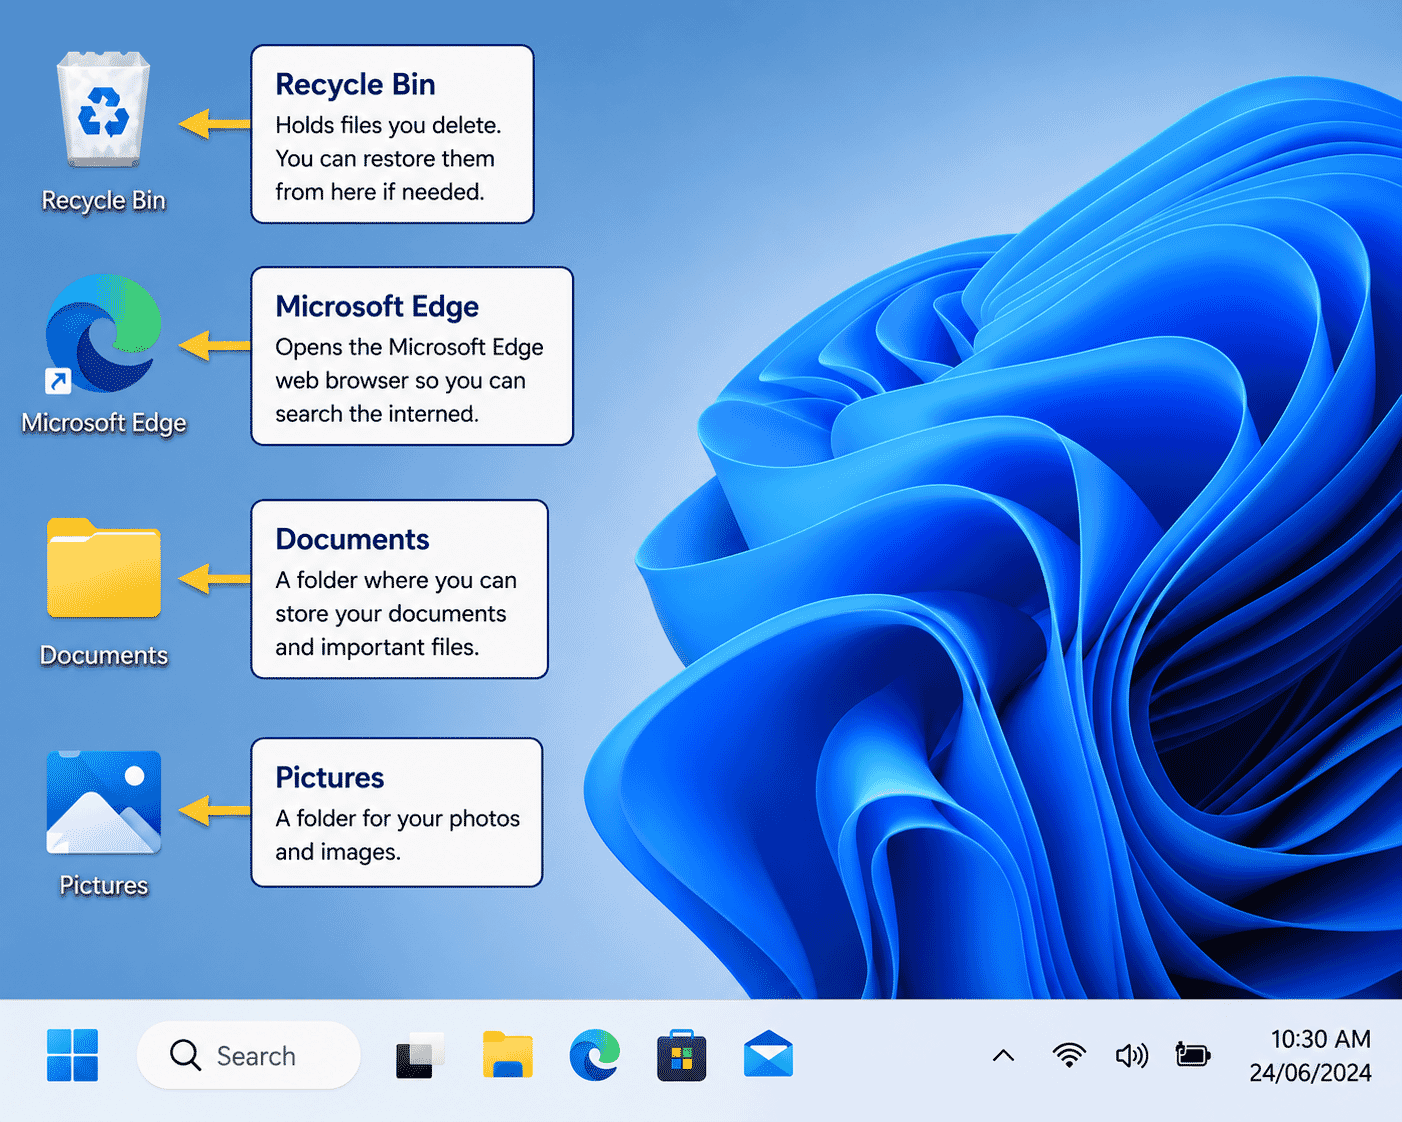Open the Mail app from the taskbar
1402x1122 pixels.
768,1054
